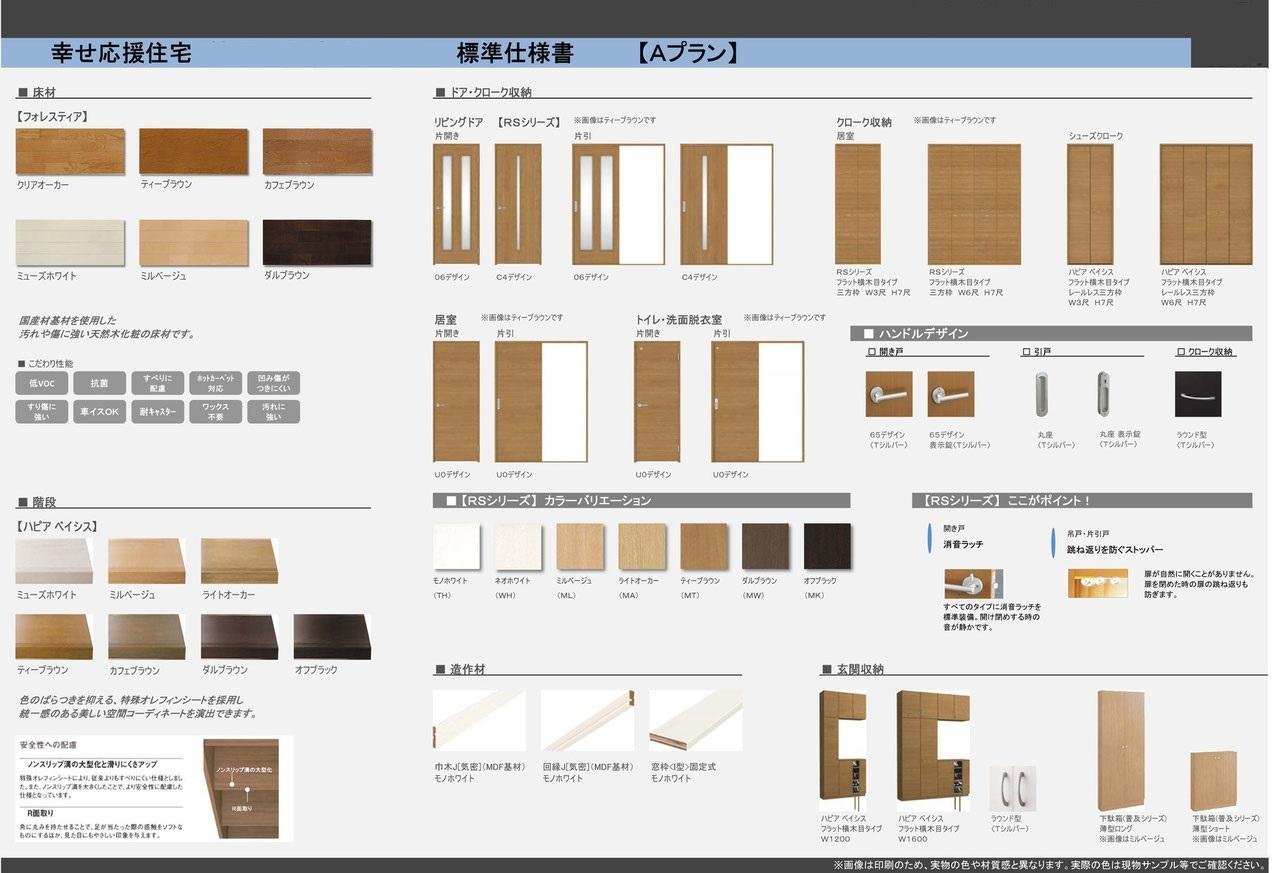
Task: Choose the オフブラック stair sample under ハピア ベイシス
Action: [x=332, y=636]
